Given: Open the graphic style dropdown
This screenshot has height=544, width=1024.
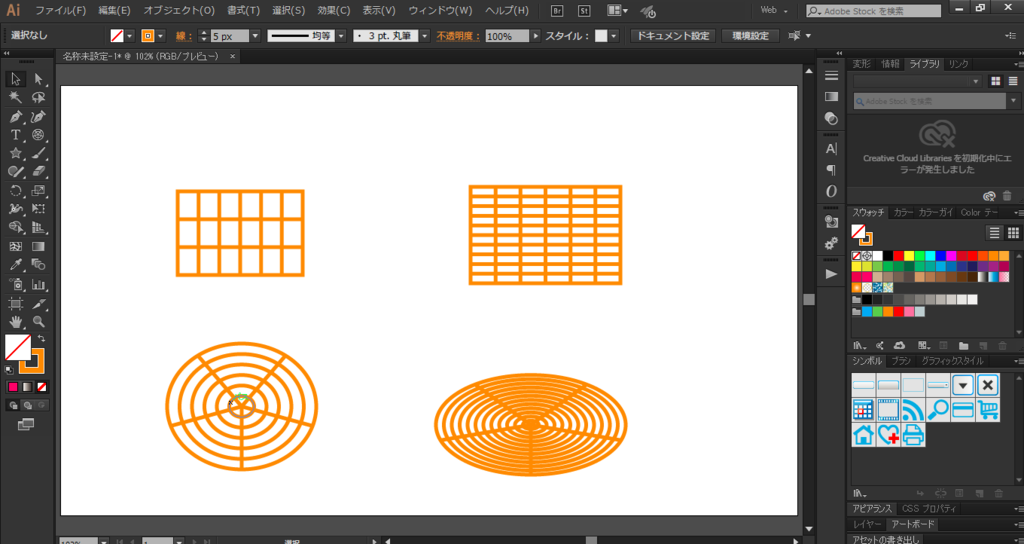Looking at the screenshot, I should click(614, 36).
